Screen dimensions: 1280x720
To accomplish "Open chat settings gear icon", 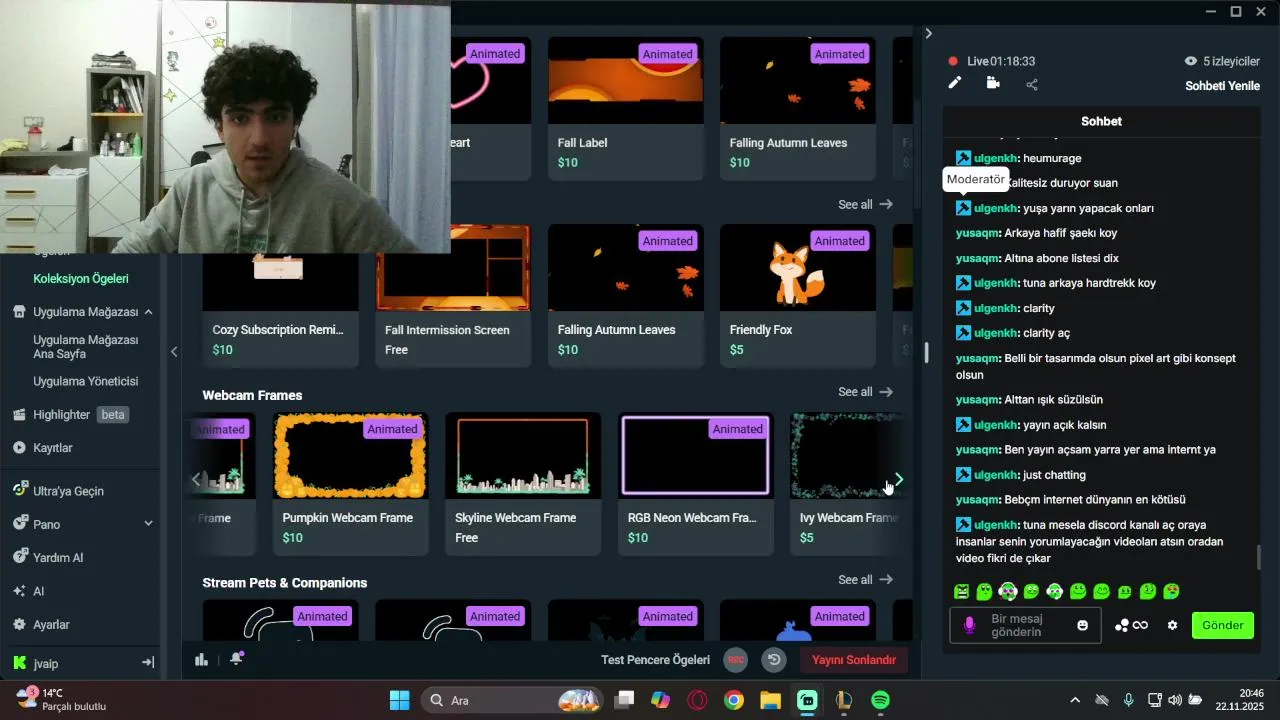I will tap(1173, 625).
